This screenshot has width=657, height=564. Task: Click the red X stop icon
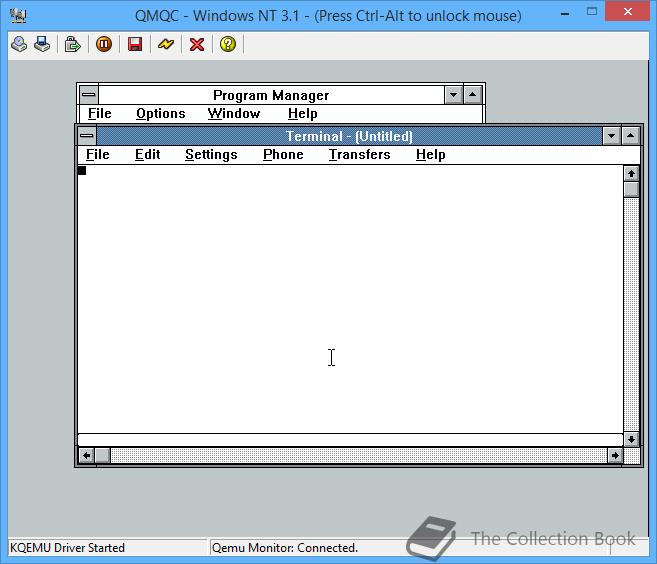coord(197,44)
